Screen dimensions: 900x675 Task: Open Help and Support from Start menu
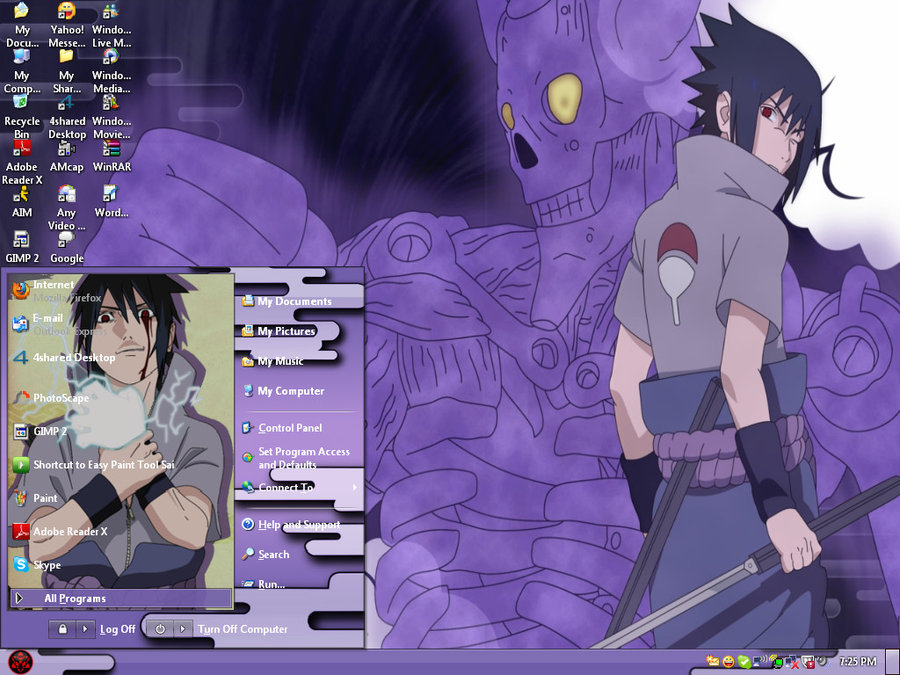coord(292,525)
